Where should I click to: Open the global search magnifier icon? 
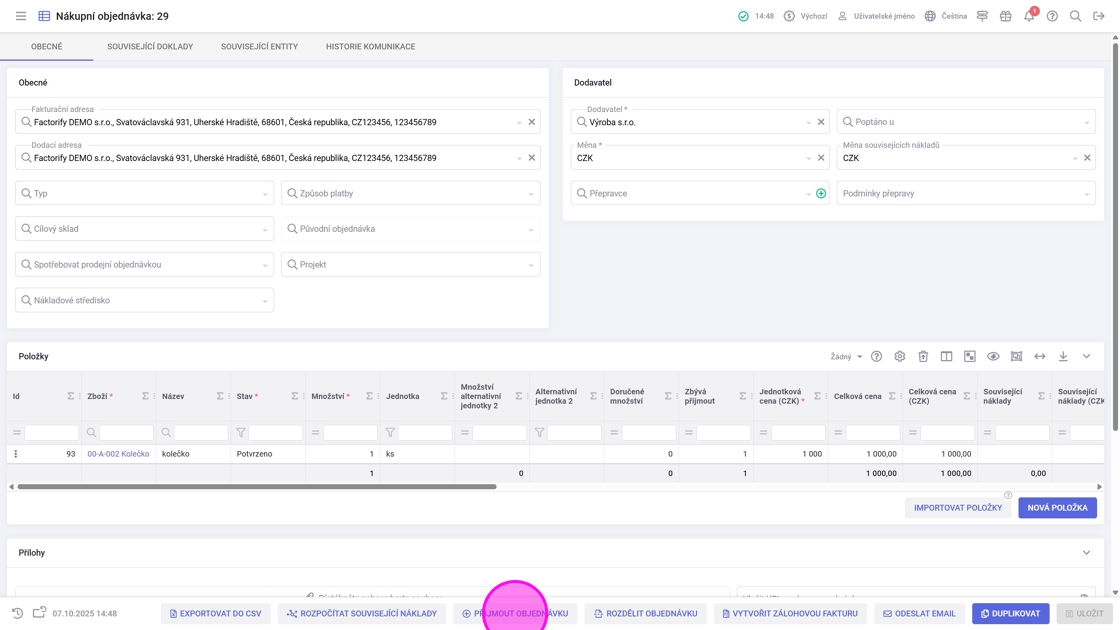(x=1075, y=16)
